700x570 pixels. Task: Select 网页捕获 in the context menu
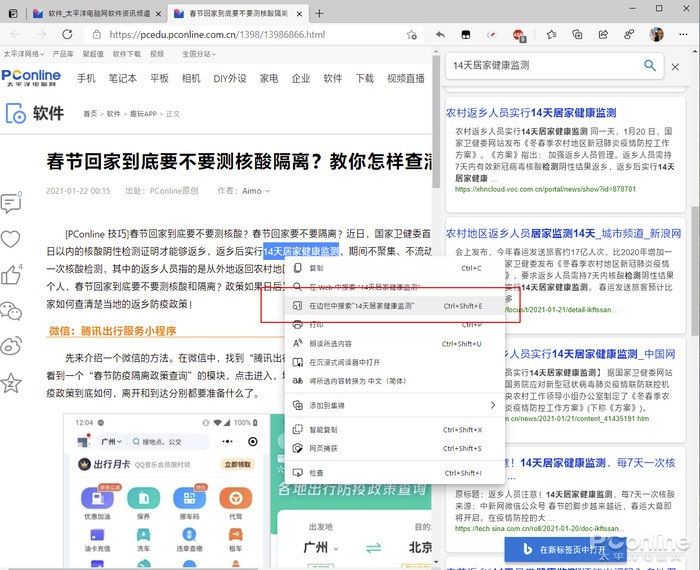click(325, 449)
